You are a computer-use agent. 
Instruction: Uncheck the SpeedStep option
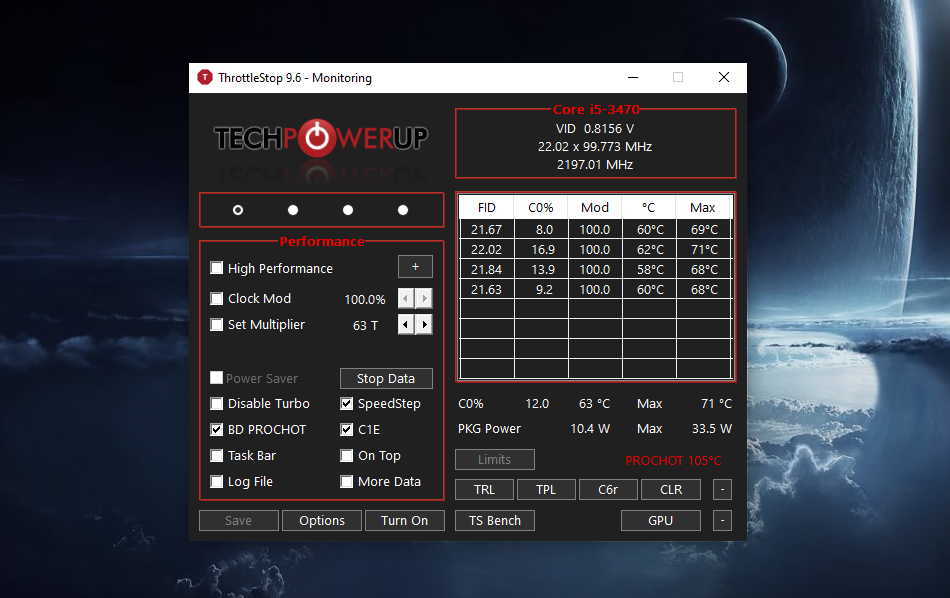tap(347, 404)
